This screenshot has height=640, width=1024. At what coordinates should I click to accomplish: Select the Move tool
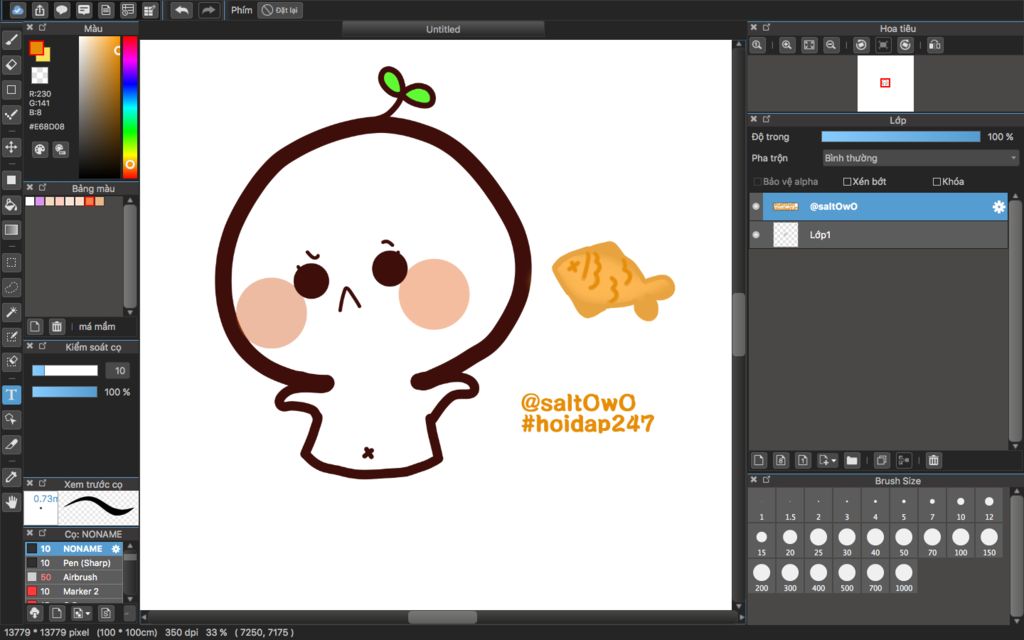pos(11,147)
